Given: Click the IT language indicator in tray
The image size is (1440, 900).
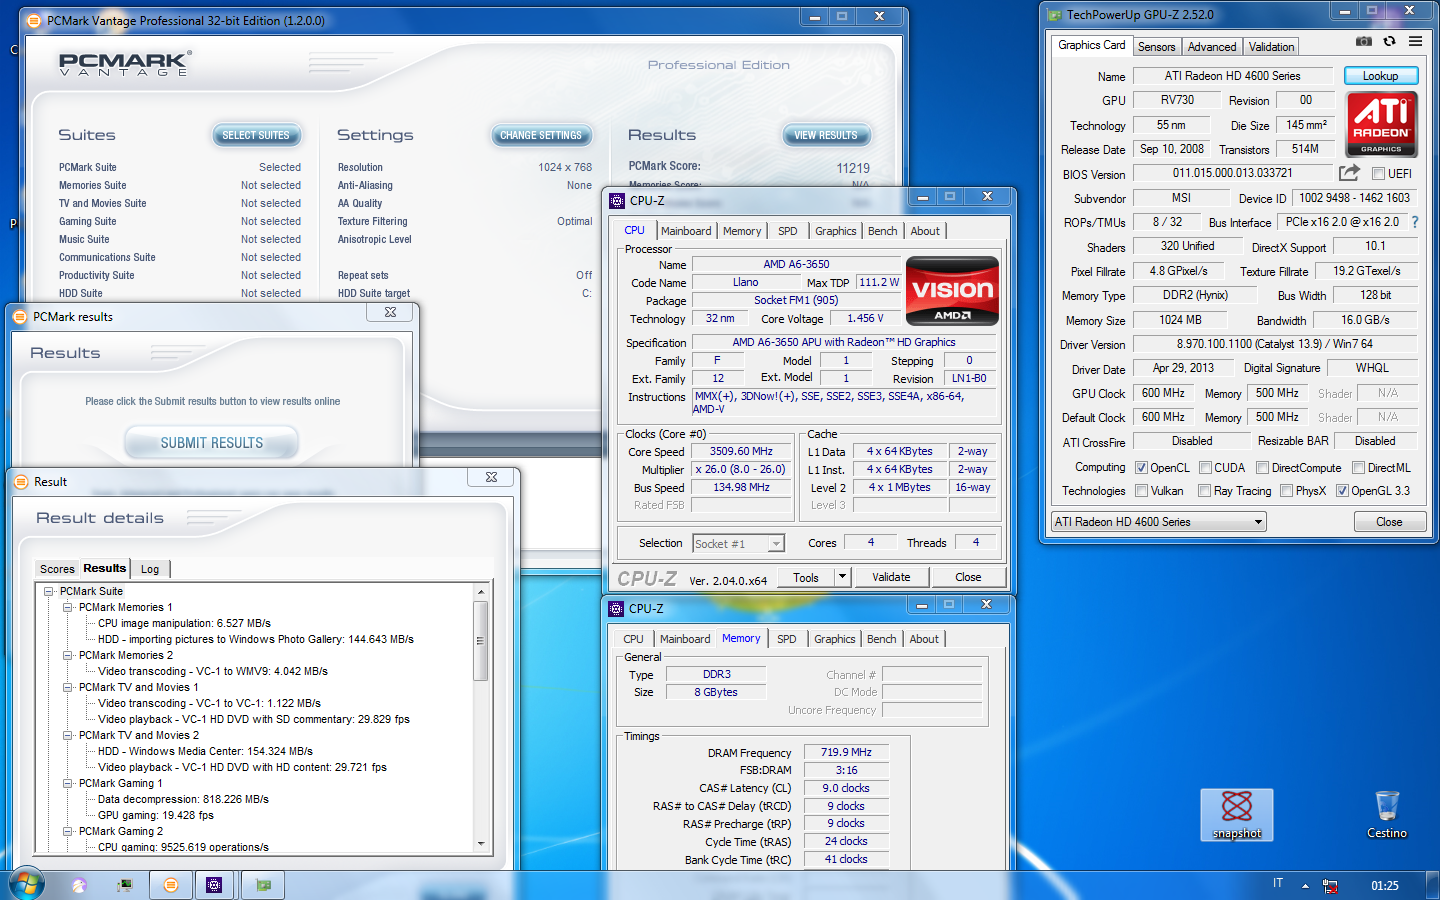Looking at the screenshot, I should pos(1277,883).
